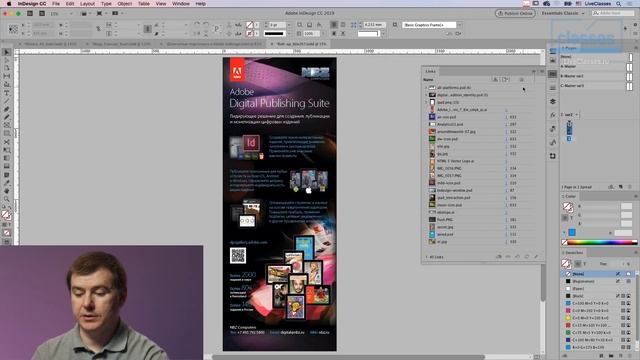Select the [Black] swatch in Swatches panel

click(598, 296)
